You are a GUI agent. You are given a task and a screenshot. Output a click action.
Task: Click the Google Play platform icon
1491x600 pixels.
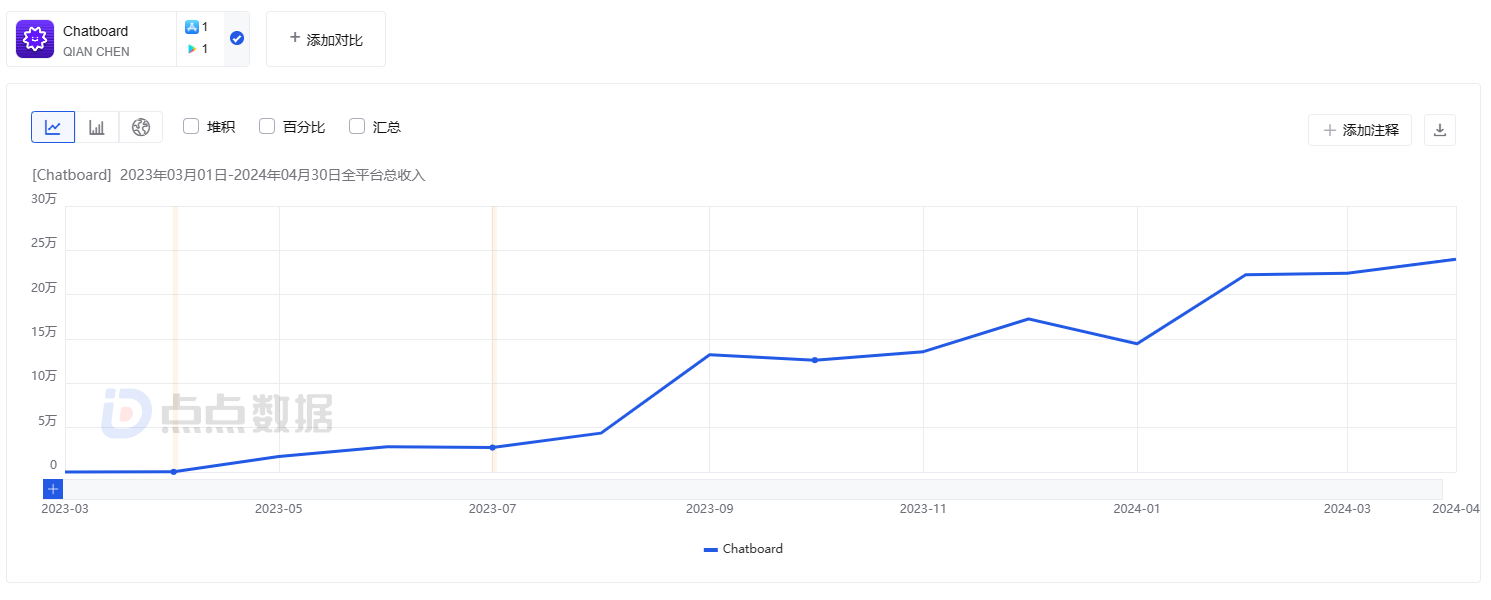[x=192, y=49]
